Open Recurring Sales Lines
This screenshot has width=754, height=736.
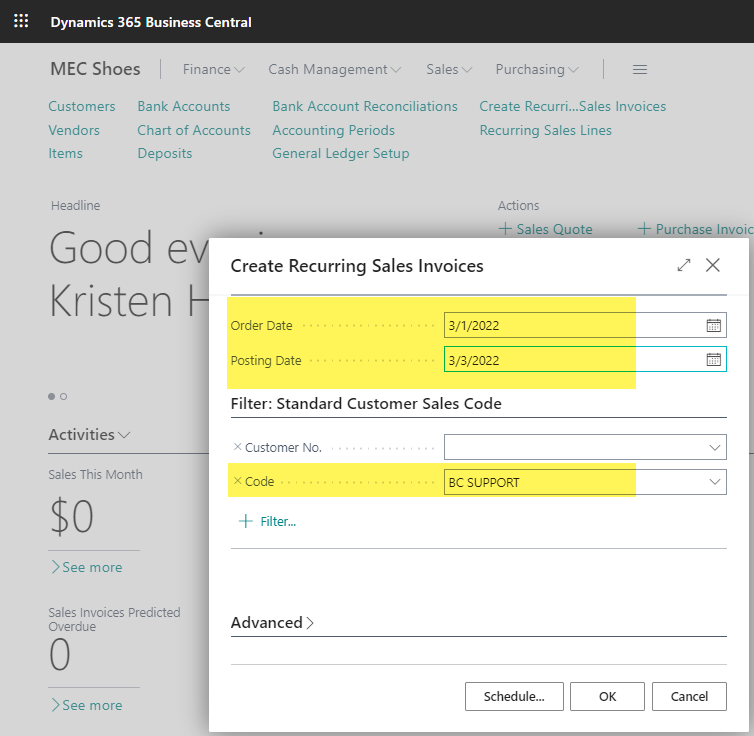click(x=546, y=130)
